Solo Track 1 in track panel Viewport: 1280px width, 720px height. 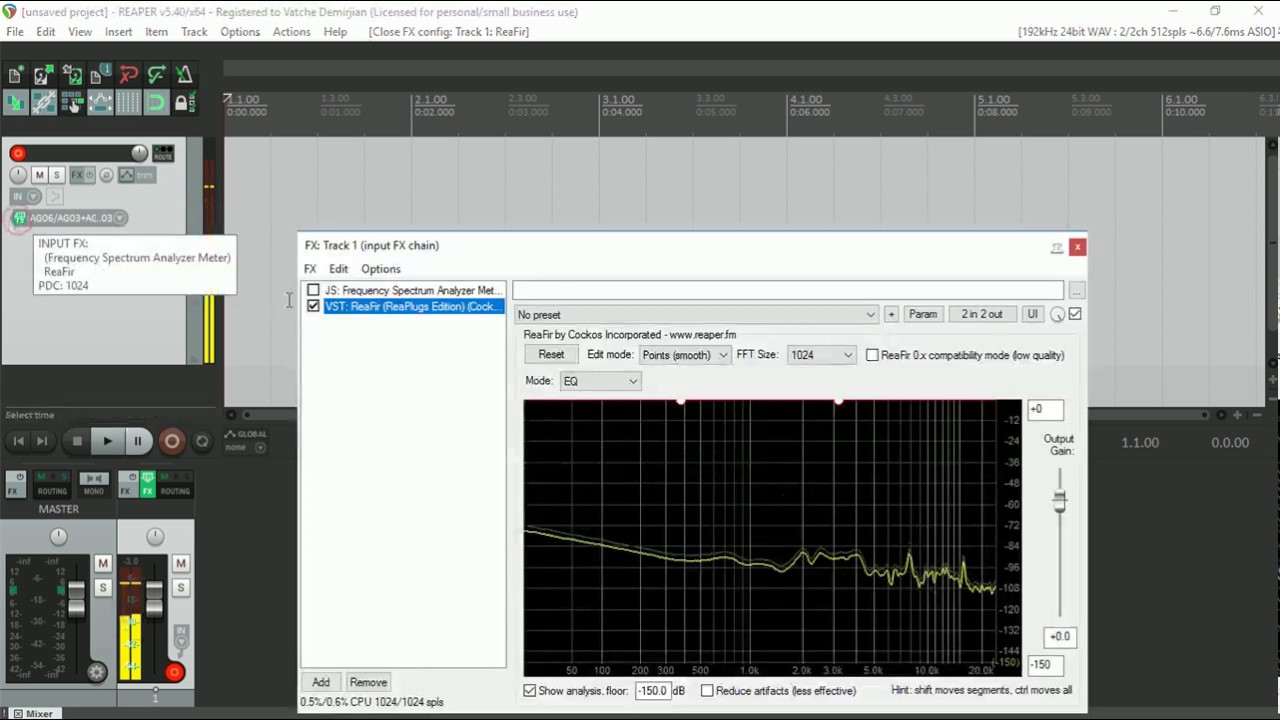pos(57,175)
